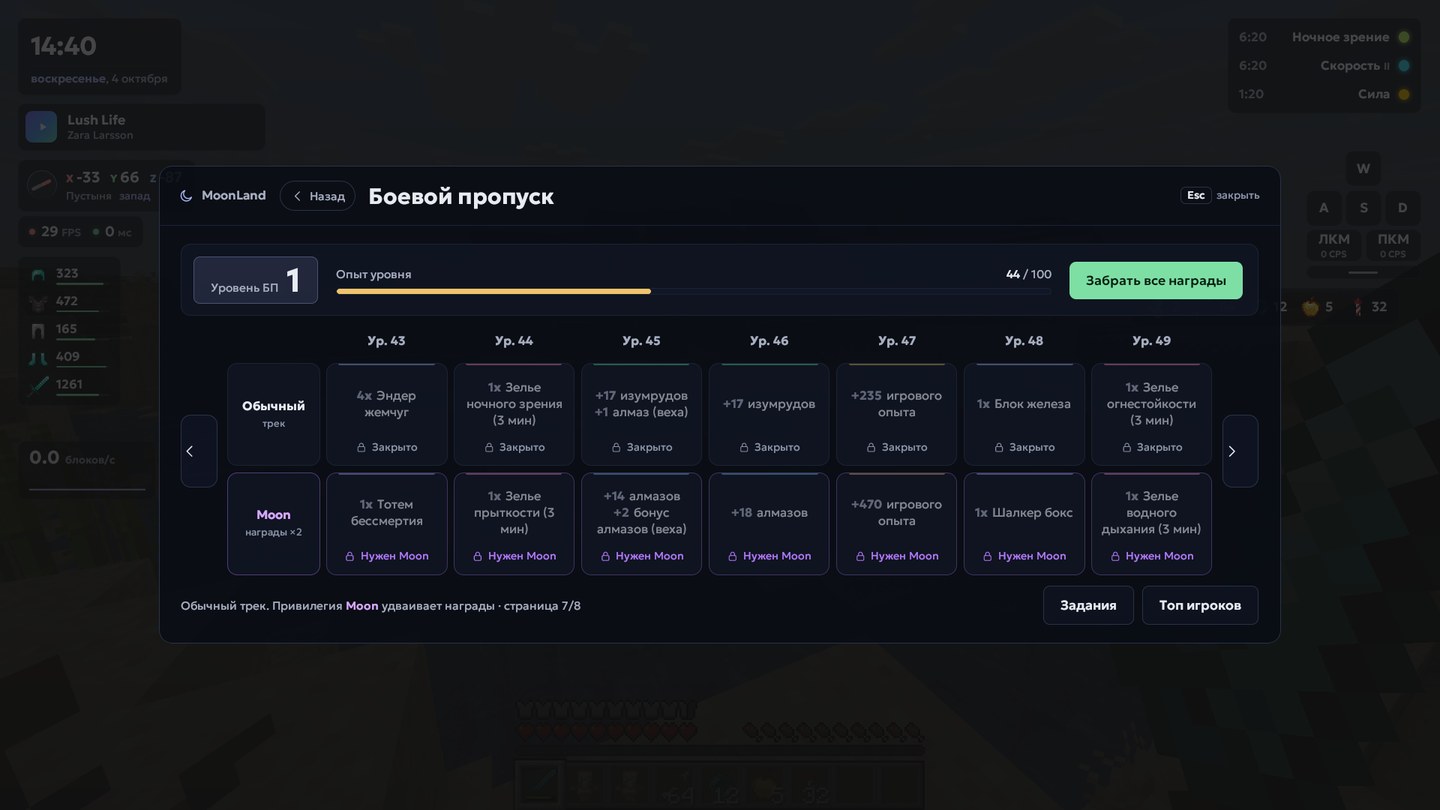
Task: Open the Задания button
Action: click(x=1088, y=605)
